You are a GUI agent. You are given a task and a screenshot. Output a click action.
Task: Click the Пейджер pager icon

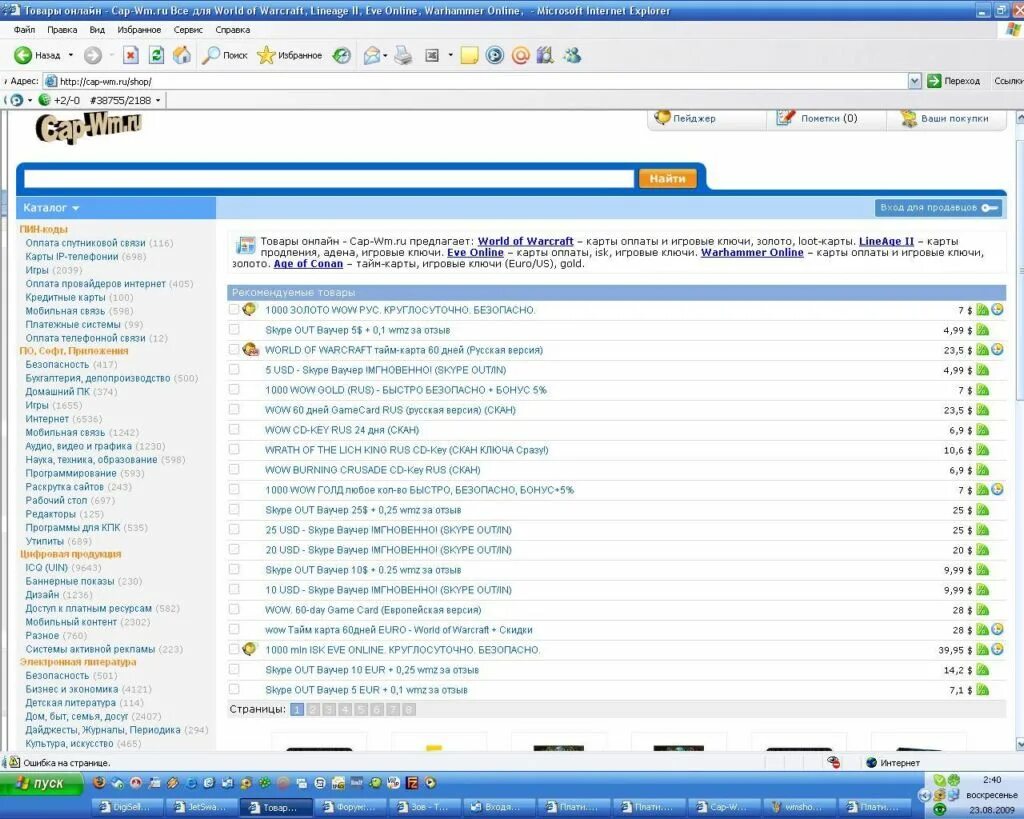(x=662, y=118)
